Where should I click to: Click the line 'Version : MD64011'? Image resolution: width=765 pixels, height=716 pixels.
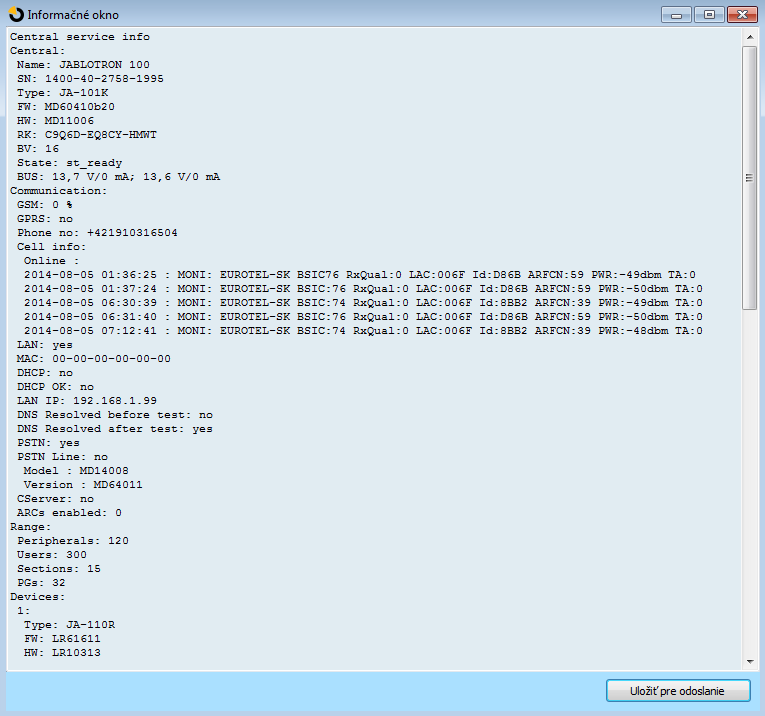[x=83, y=485]
